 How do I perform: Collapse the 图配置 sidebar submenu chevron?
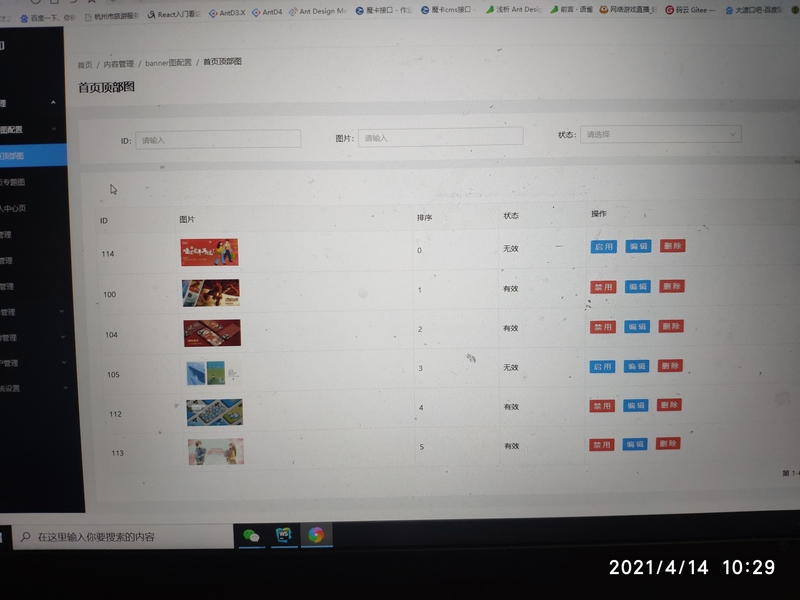click(x=54, y=129)
